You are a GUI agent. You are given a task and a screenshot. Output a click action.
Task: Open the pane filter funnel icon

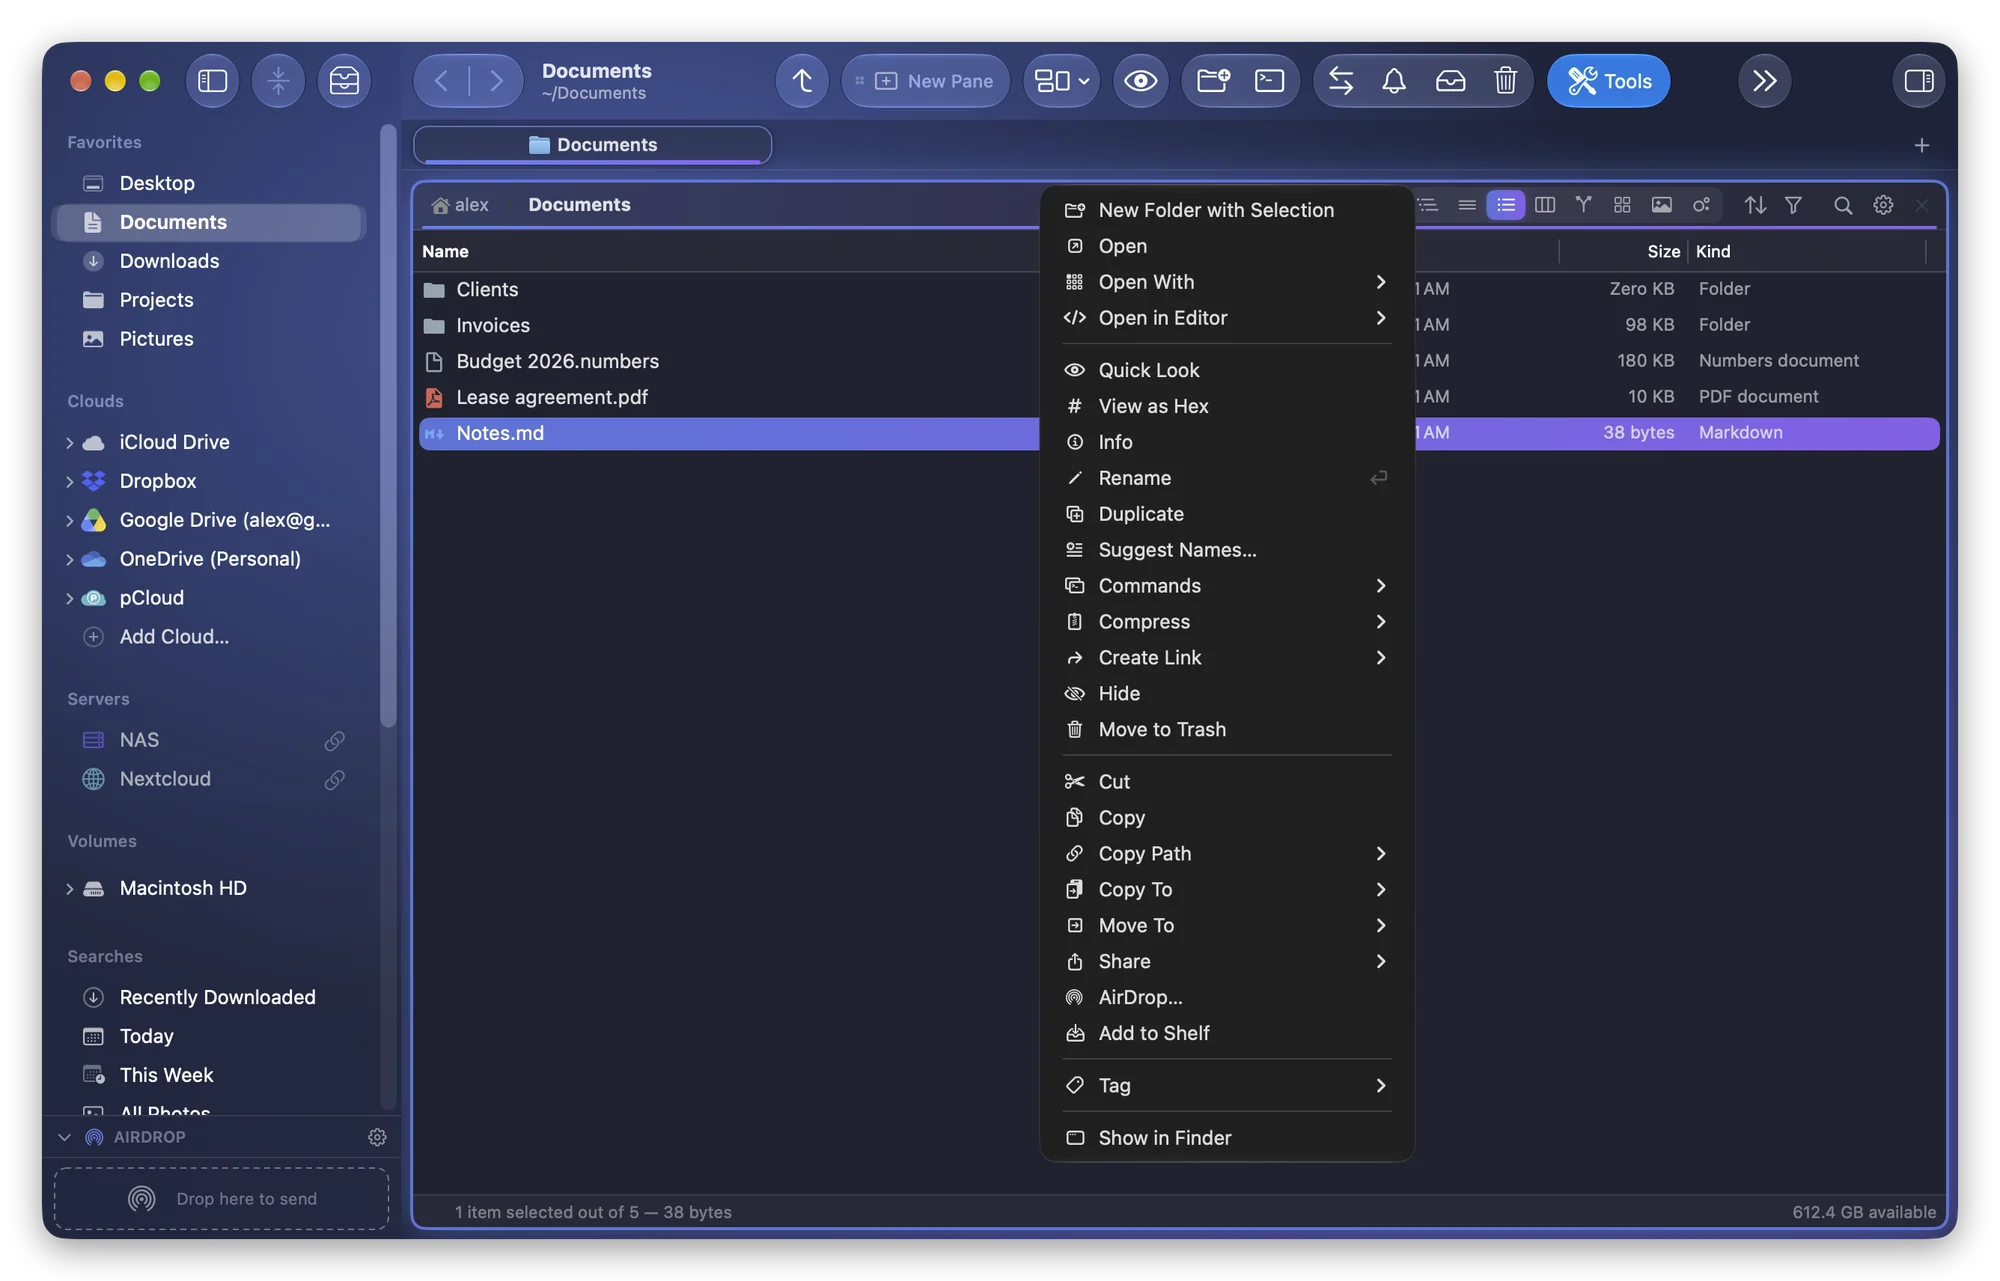(1793, 205)
